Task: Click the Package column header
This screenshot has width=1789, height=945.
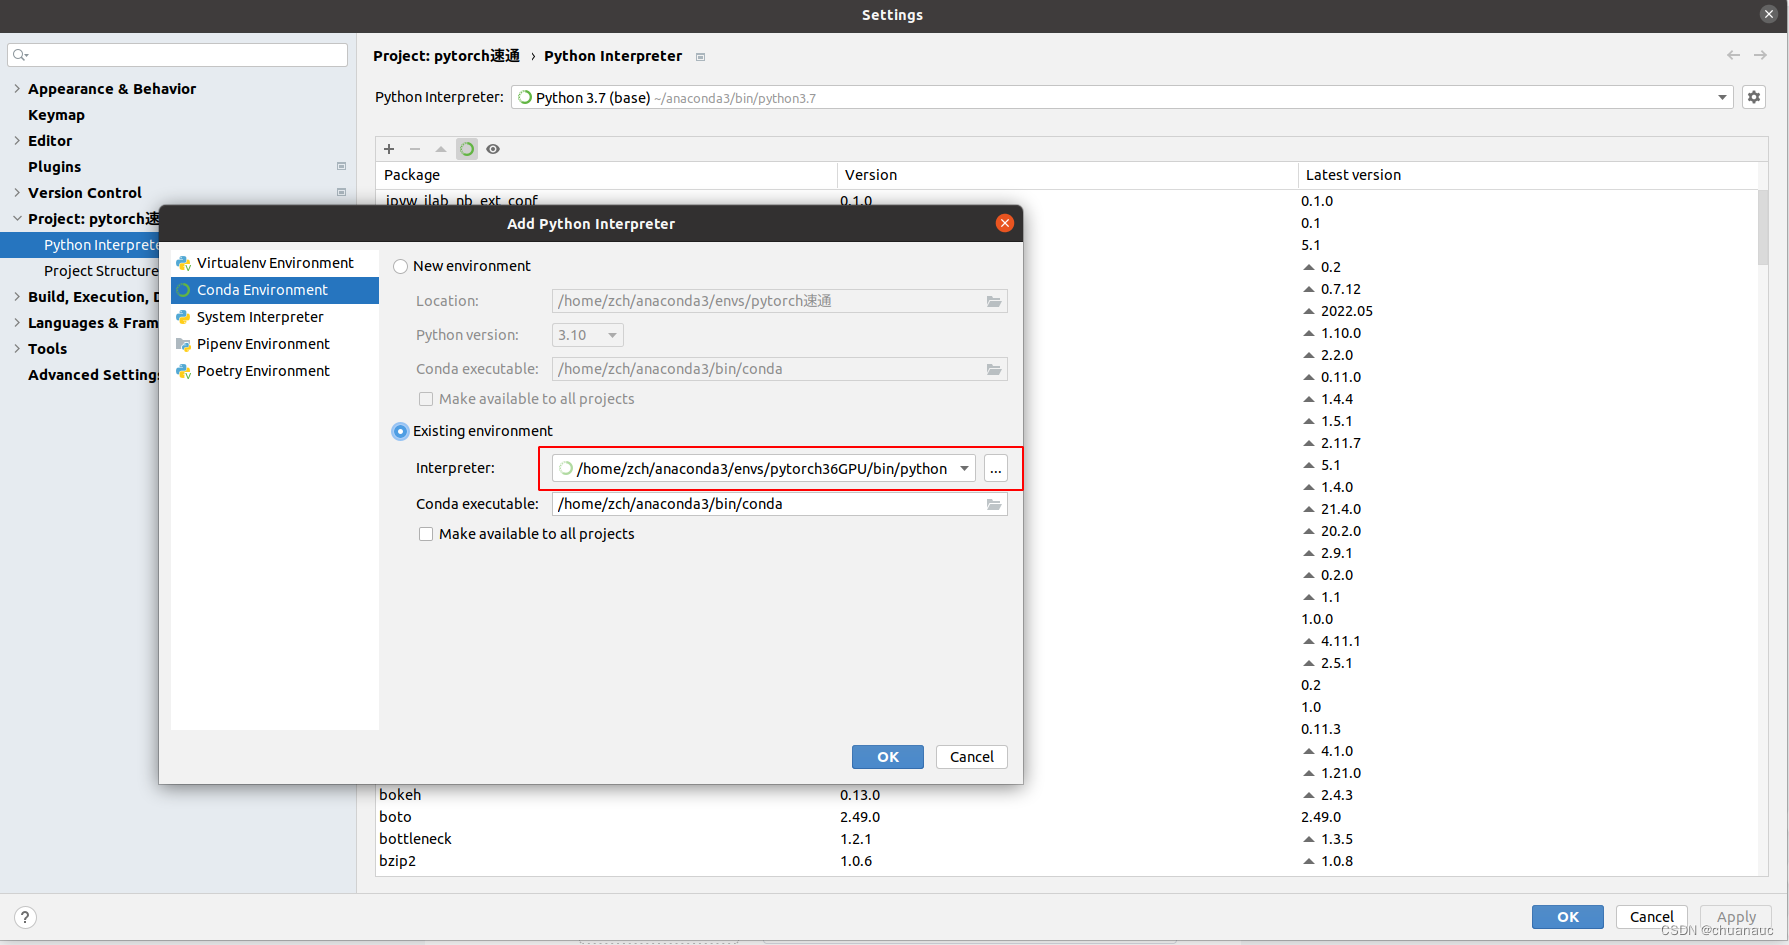Action: click(606, 175)
